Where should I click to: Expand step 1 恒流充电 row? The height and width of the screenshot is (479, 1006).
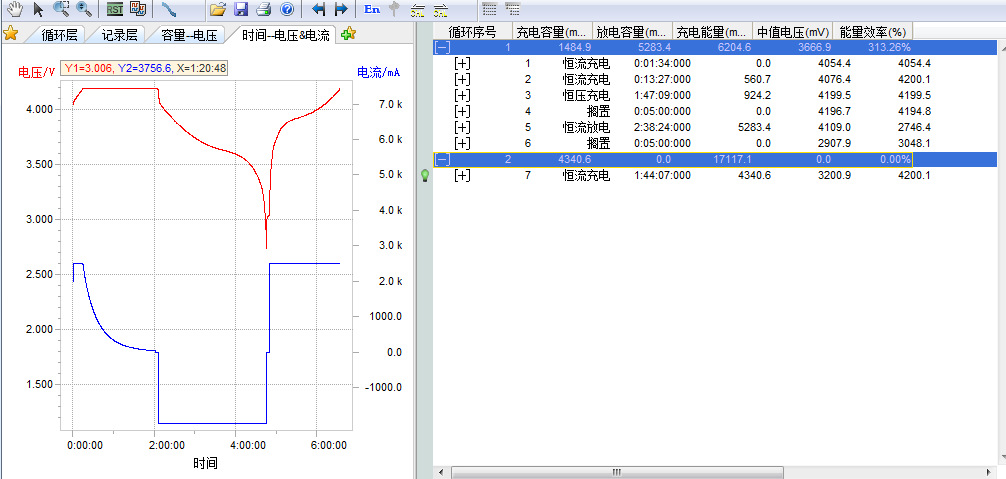(x=462, y=63)
